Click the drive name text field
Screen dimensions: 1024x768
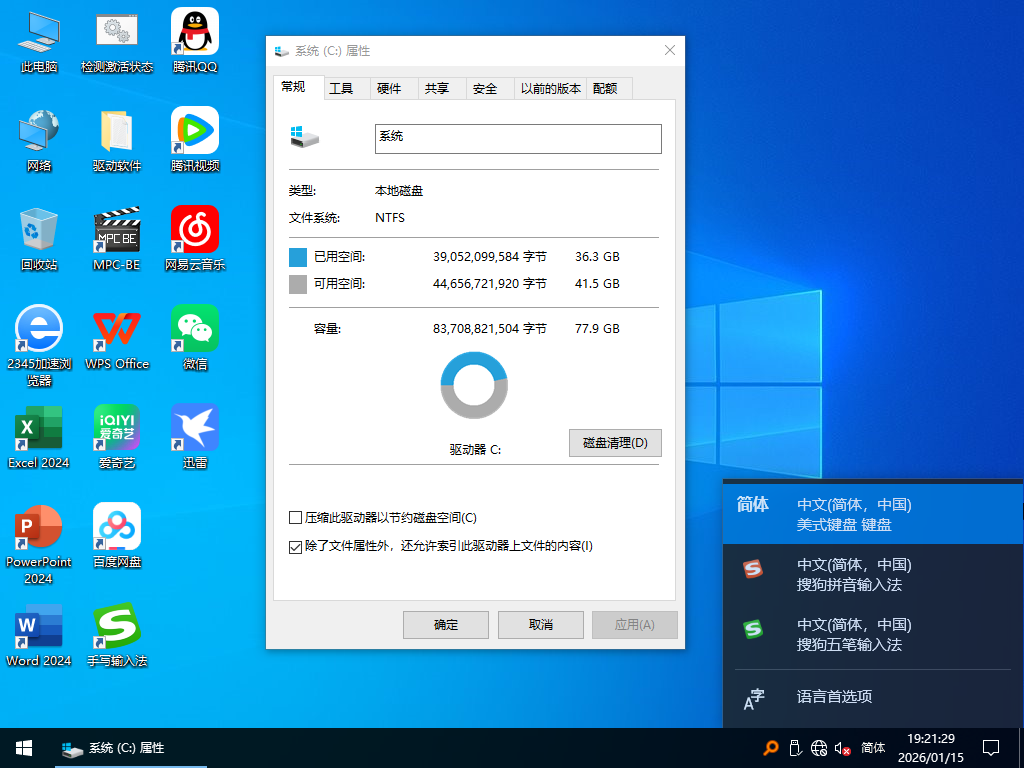[x=518, y=139]
